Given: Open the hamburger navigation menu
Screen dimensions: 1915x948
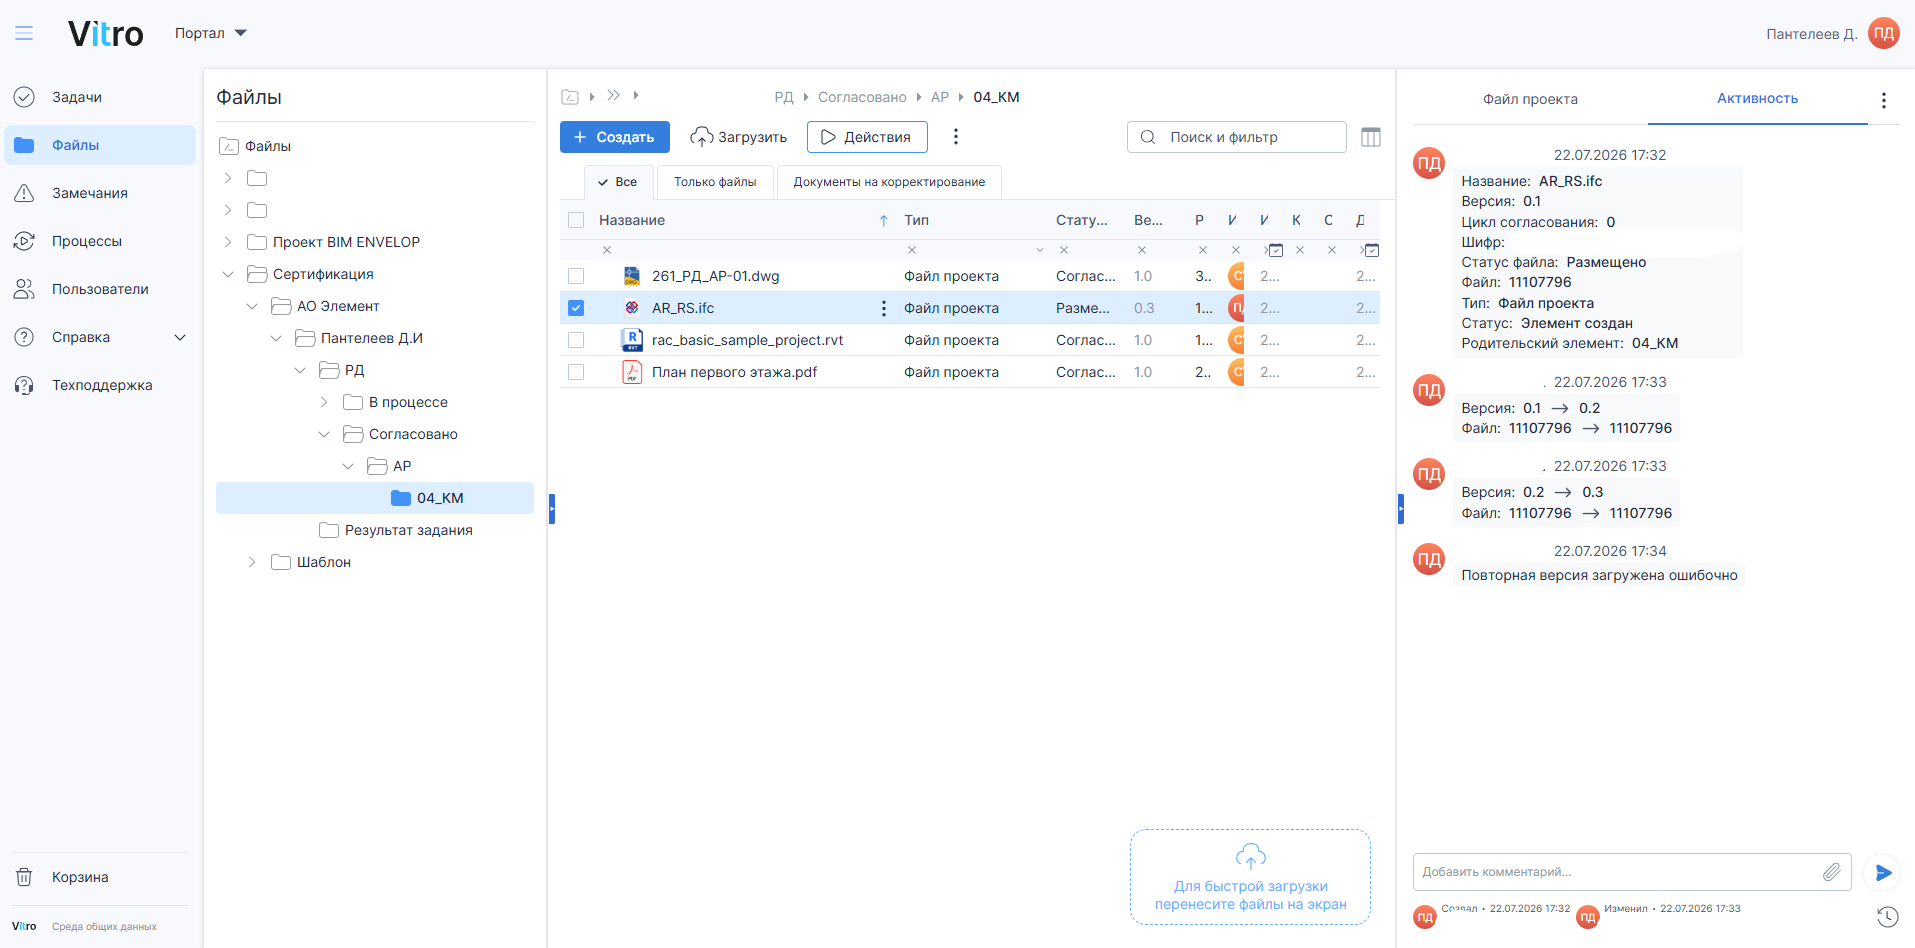Looking at the screenshot, I should tap(24, 33).
